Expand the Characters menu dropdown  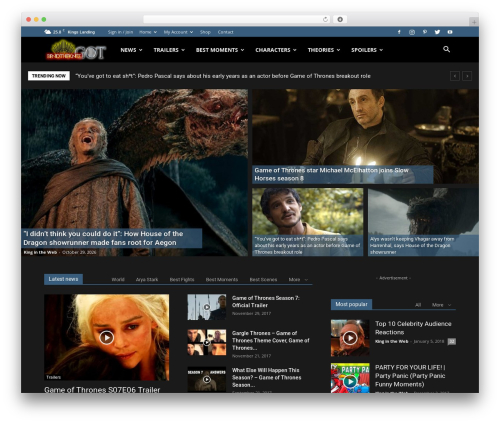coord(276,50)
